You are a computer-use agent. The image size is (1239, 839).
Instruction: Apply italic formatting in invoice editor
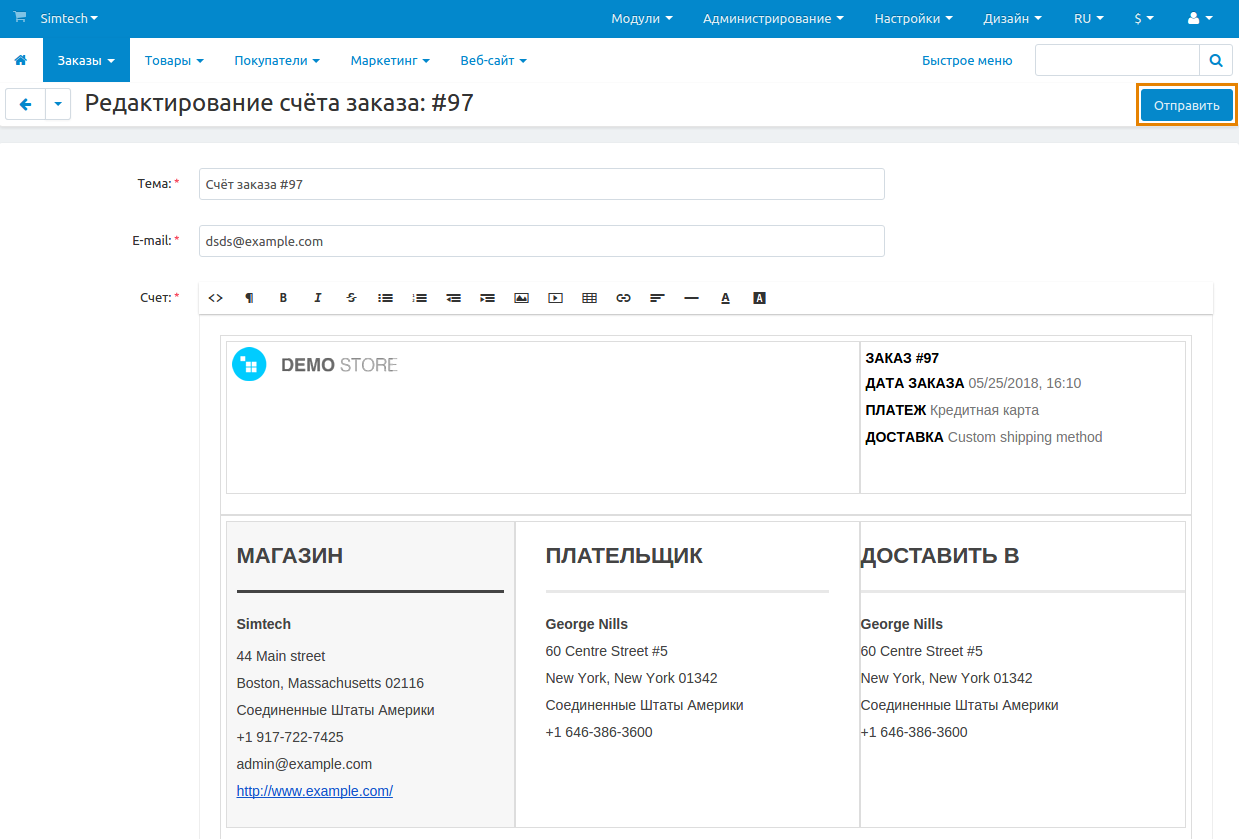[317, 298]
